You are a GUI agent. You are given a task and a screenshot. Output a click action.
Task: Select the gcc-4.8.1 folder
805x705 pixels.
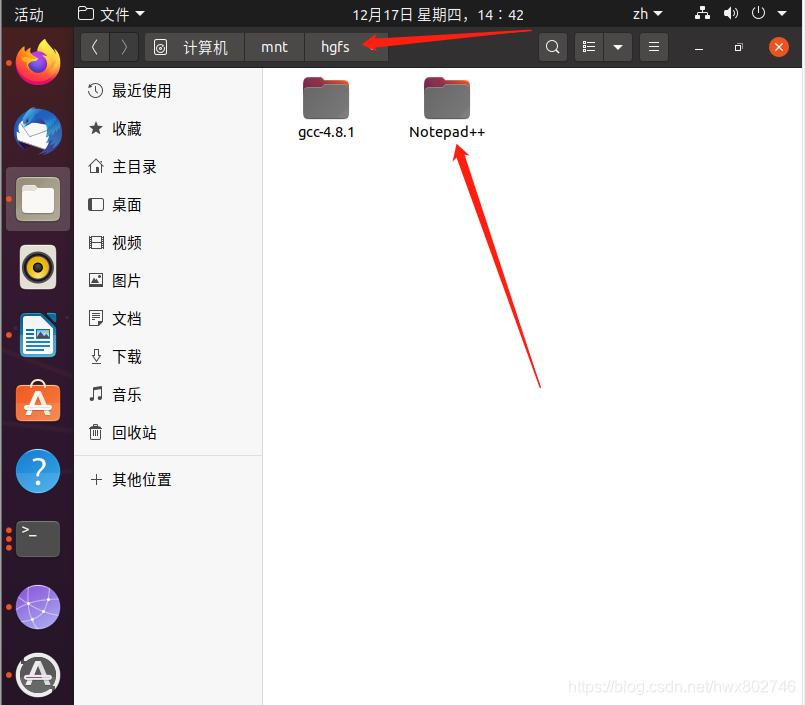(x=326, y=109)
